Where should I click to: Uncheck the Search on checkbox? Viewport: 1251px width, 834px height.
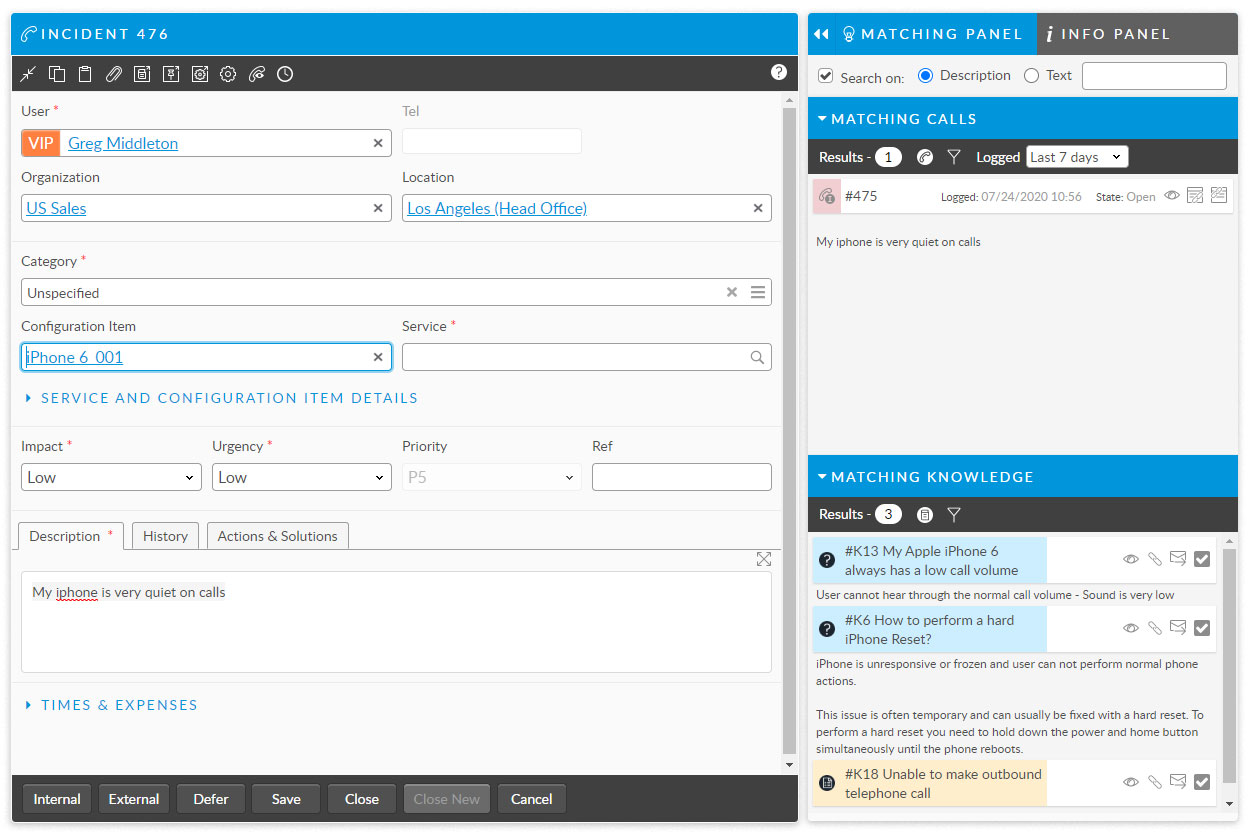pos(825,75)
